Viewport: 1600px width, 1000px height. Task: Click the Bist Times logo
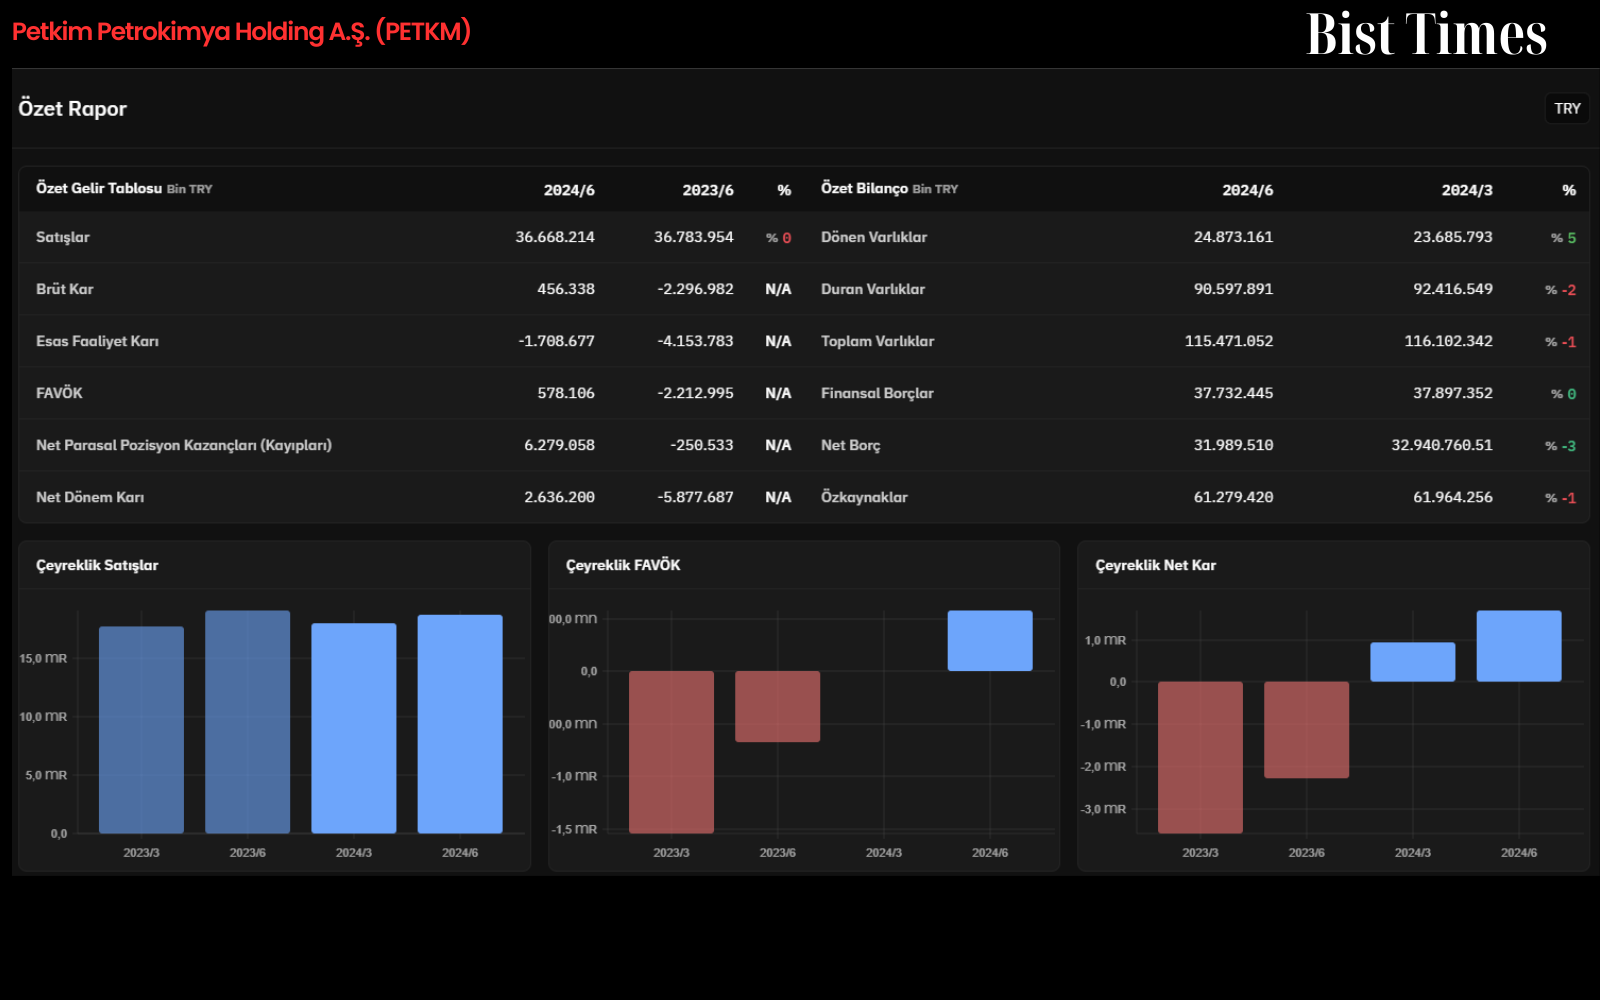tap(1426, 34)
